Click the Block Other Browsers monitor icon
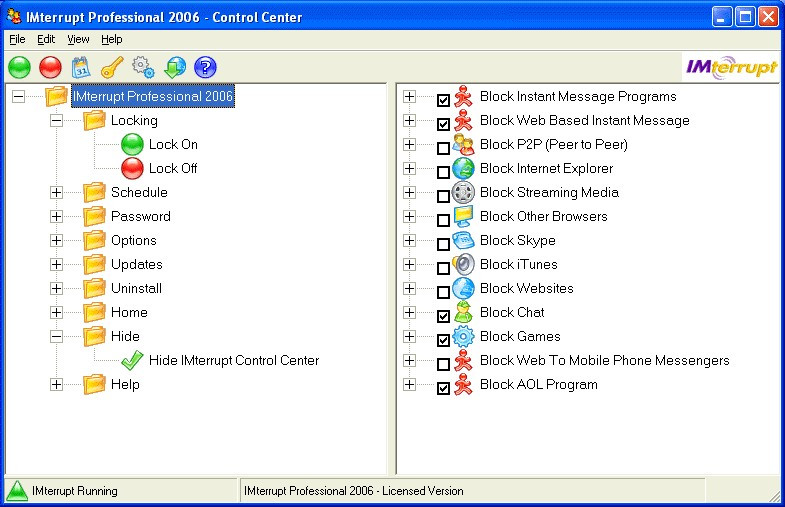 463,217
